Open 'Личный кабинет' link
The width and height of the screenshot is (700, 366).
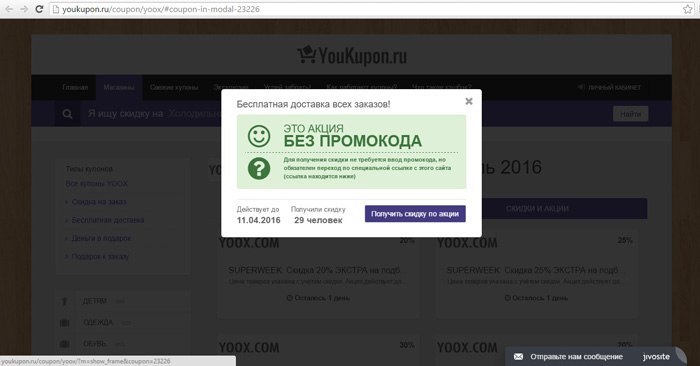coord(609,87)
